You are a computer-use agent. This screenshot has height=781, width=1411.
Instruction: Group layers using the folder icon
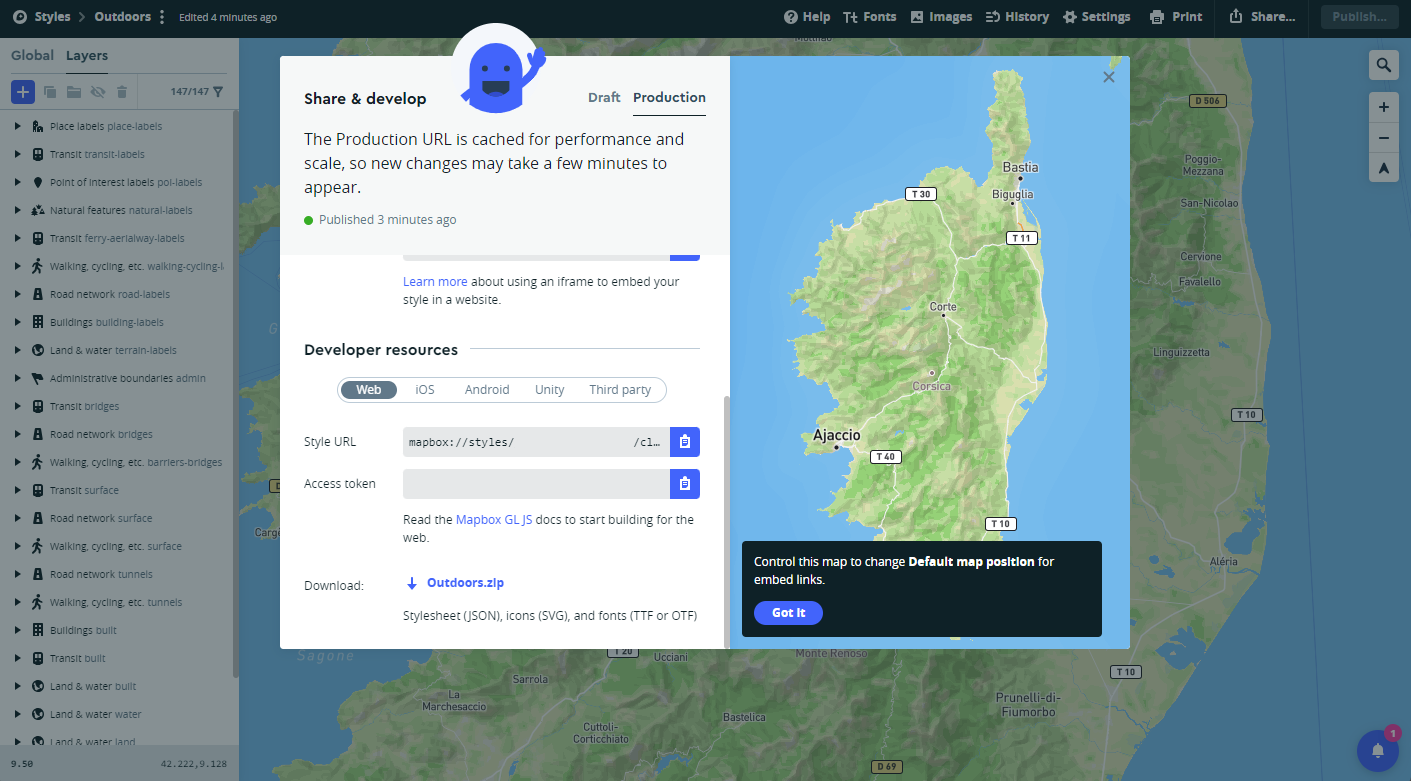pos(74,91)
